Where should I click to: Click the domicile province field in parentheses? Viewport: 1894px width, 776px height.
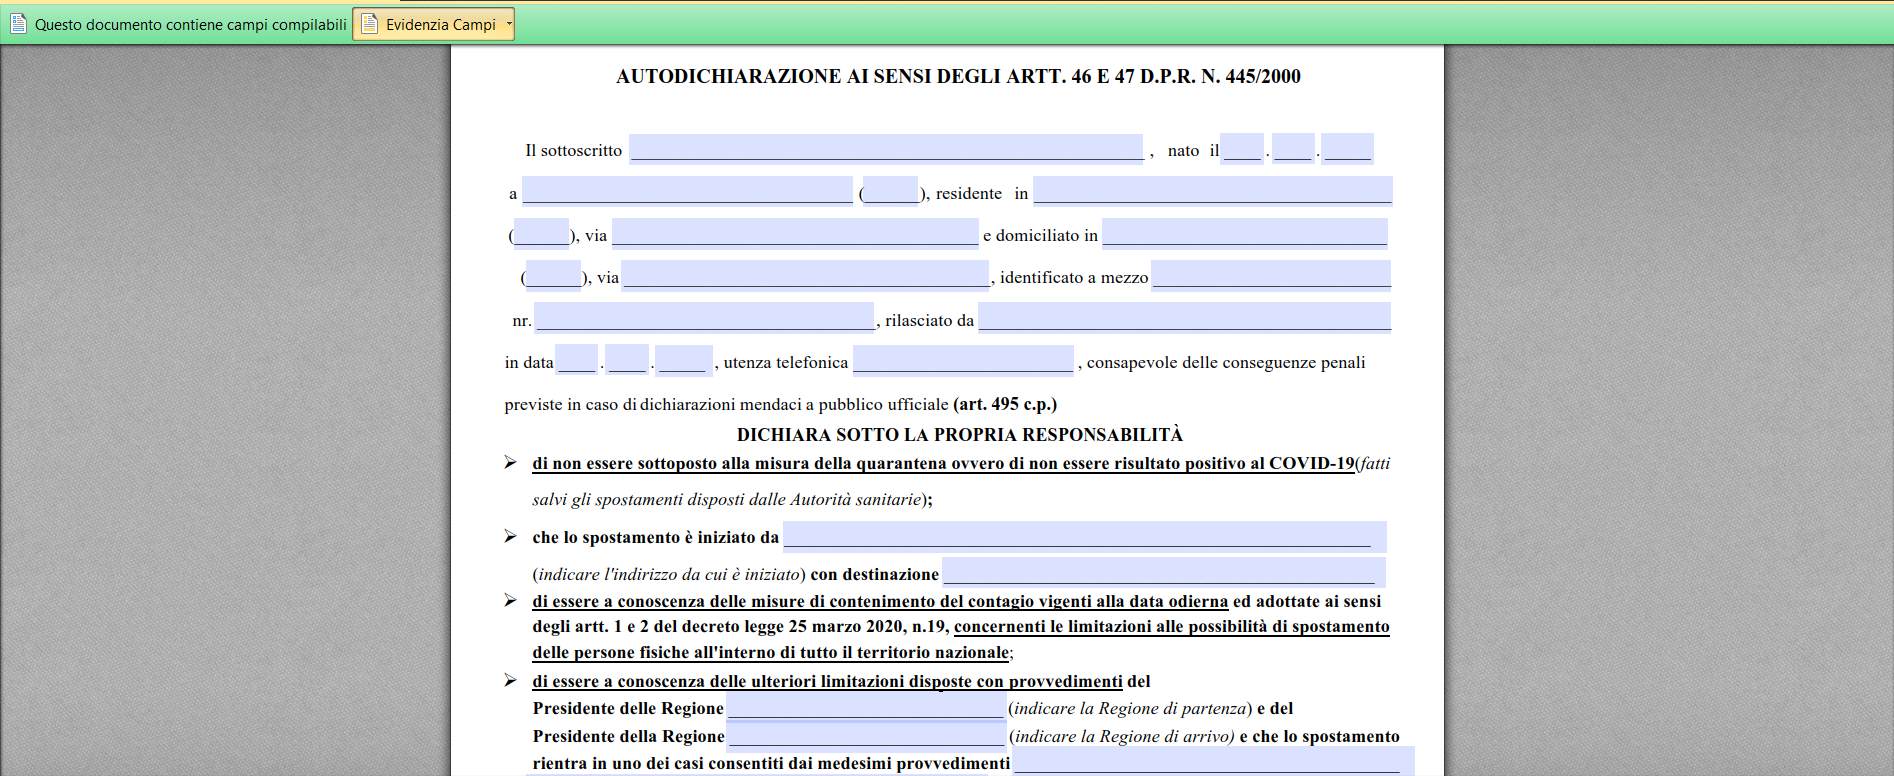pos(553,275)
